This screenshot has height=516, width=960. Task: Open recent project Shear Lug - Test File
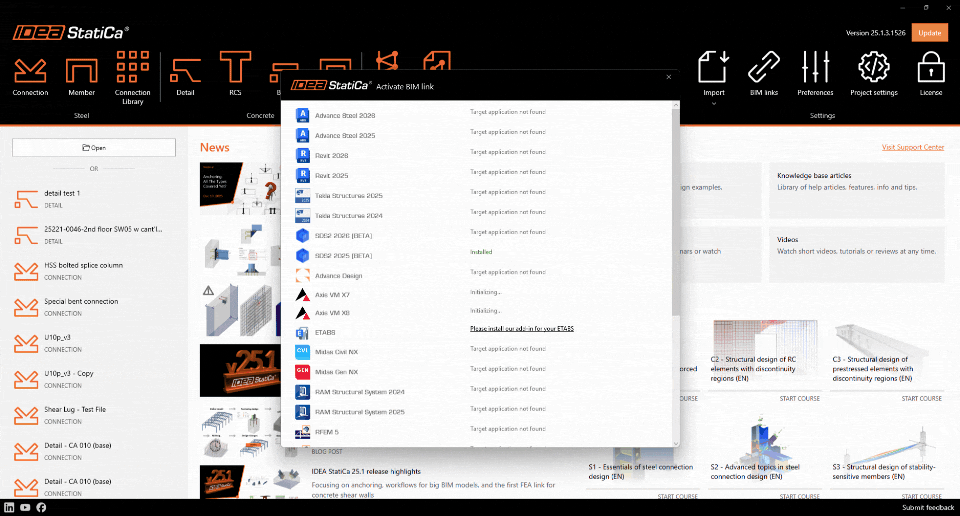94,416
